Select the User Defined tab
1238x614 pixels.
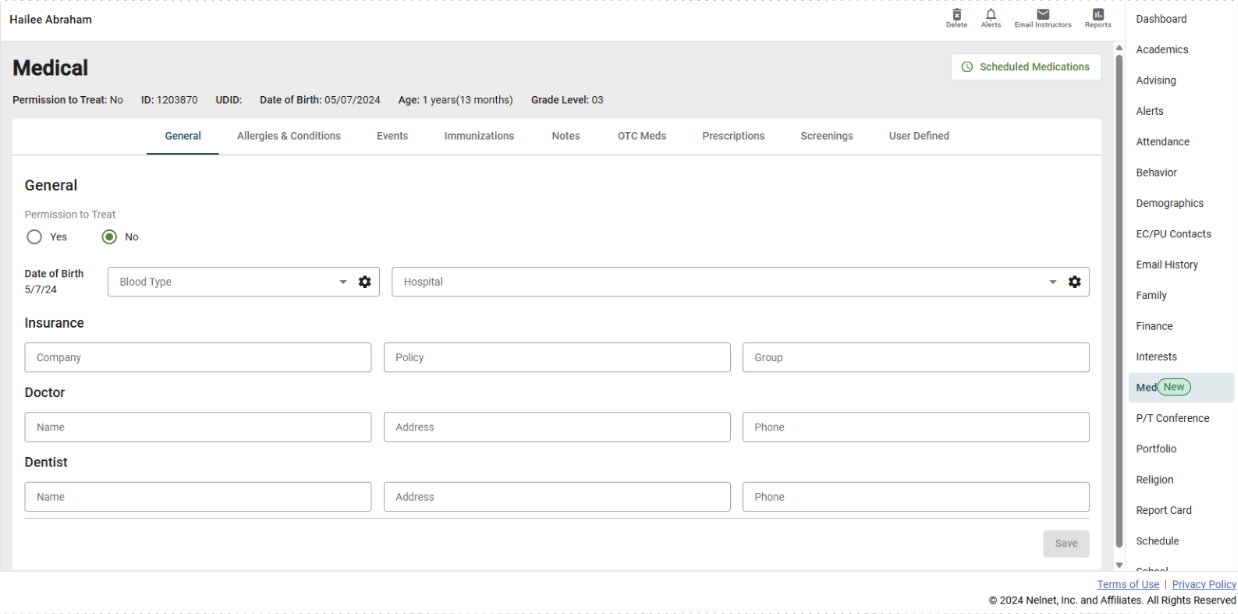click(919, 136)
